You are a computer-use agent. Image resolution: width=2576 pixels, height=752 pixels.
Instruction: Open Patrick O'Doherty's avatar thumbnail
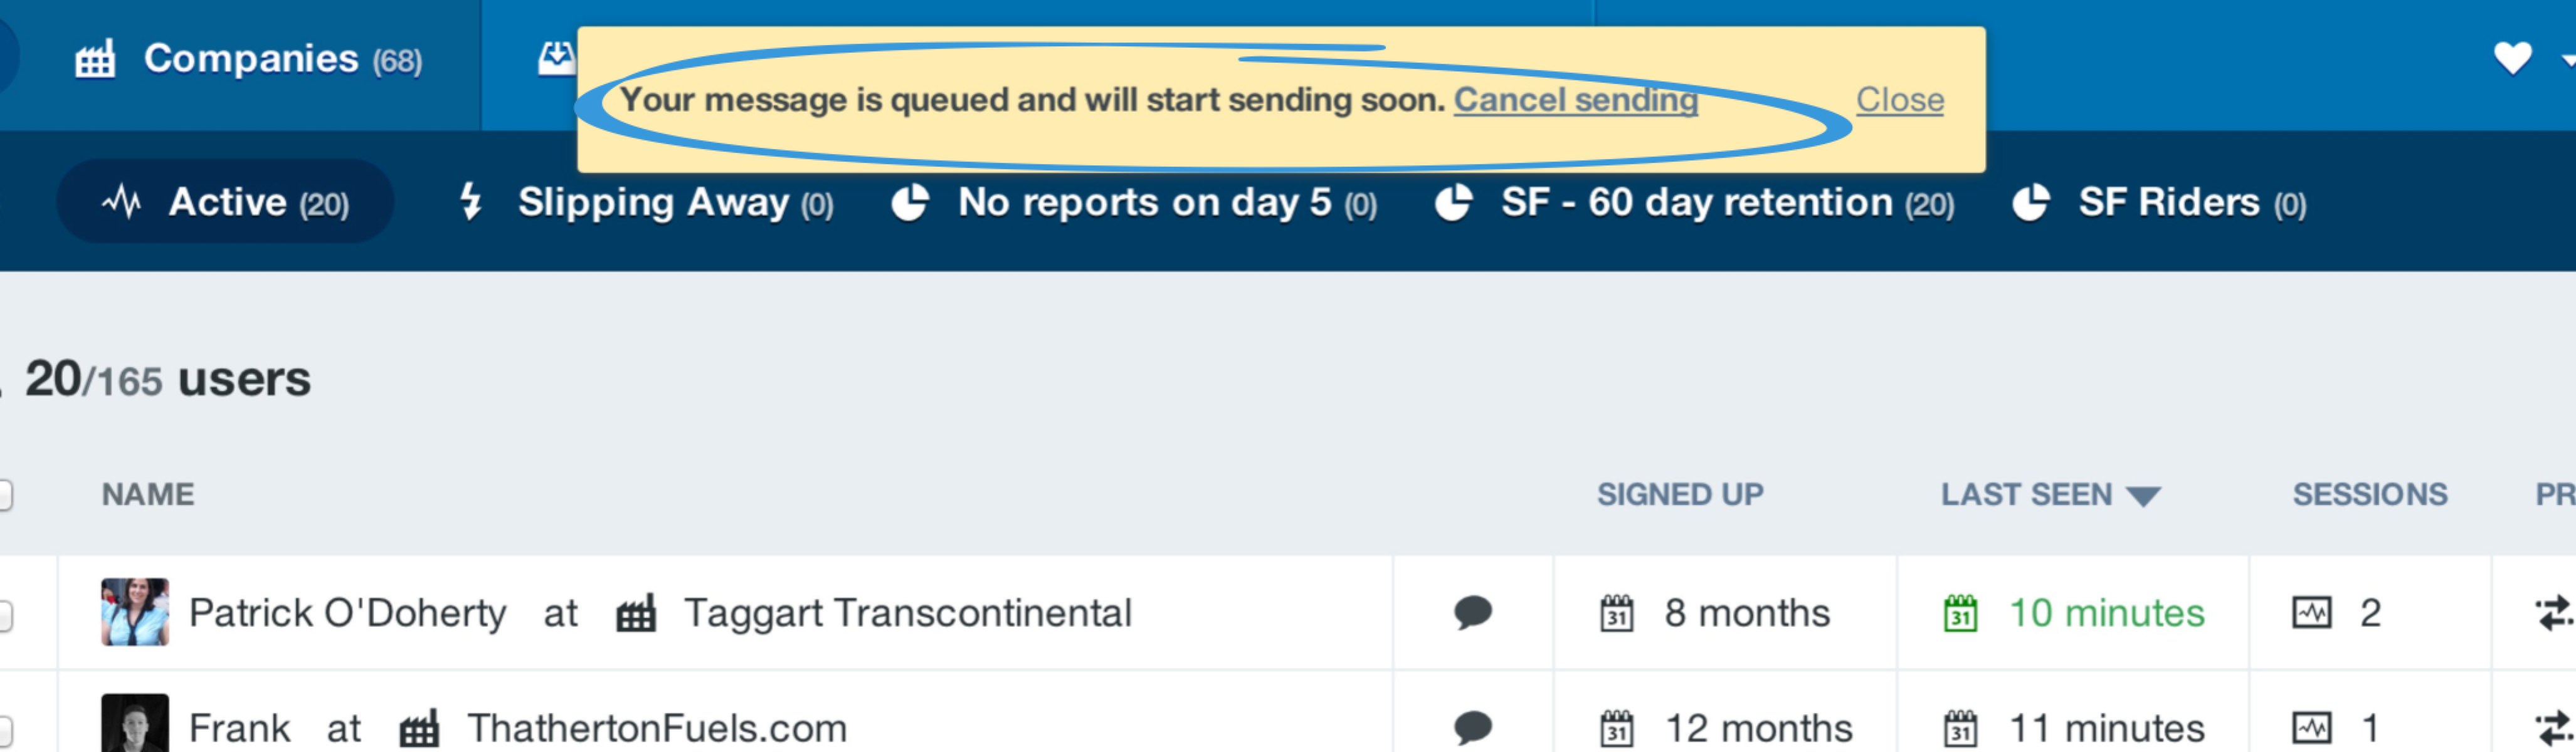(135, 612)
